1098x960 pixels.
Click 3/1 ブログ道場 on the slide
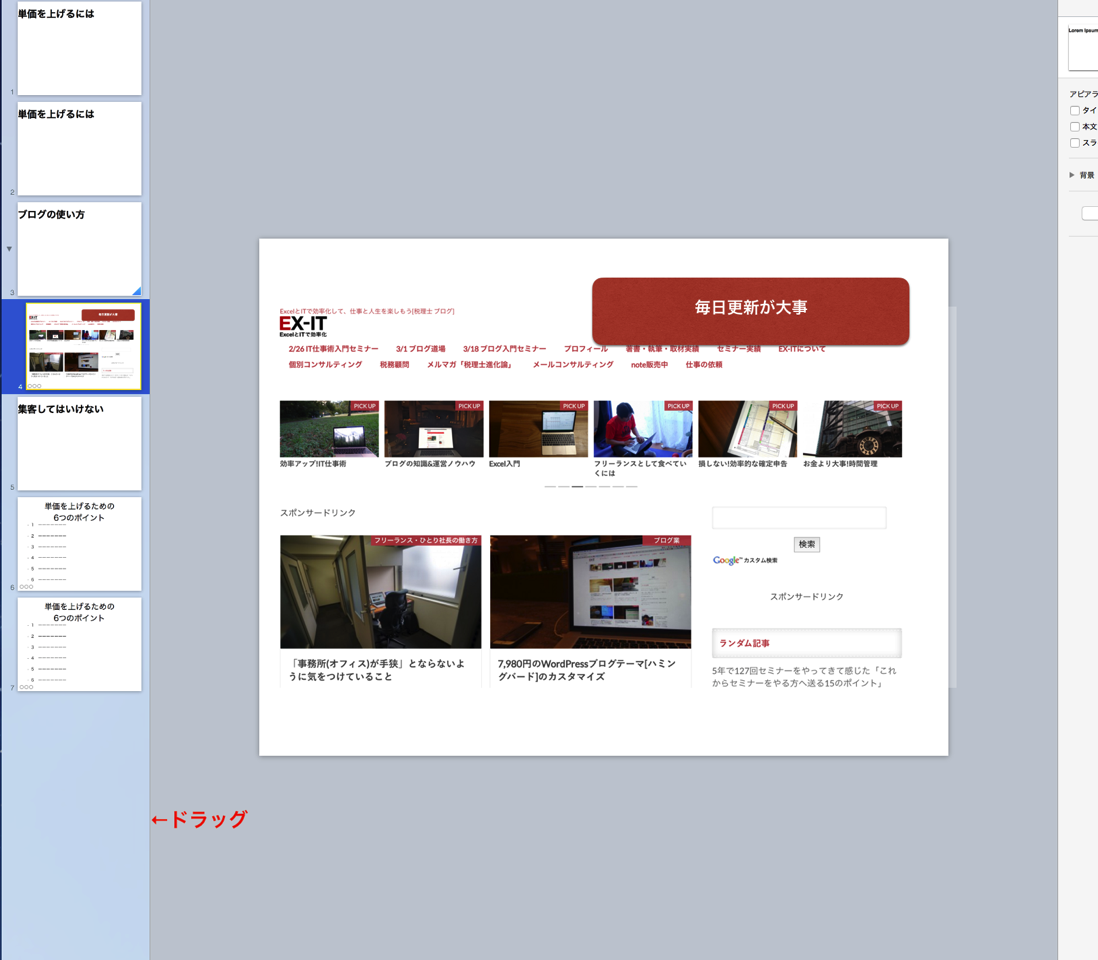point(420,349)
